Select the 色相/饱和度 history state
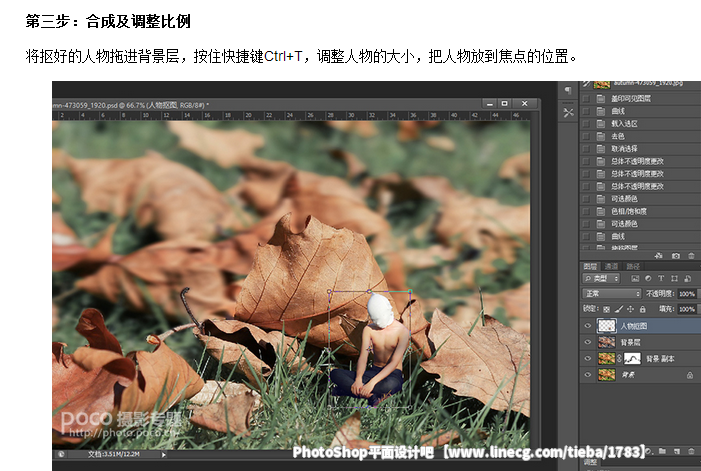This screenshot has width=701, height=471. (640, 211)
